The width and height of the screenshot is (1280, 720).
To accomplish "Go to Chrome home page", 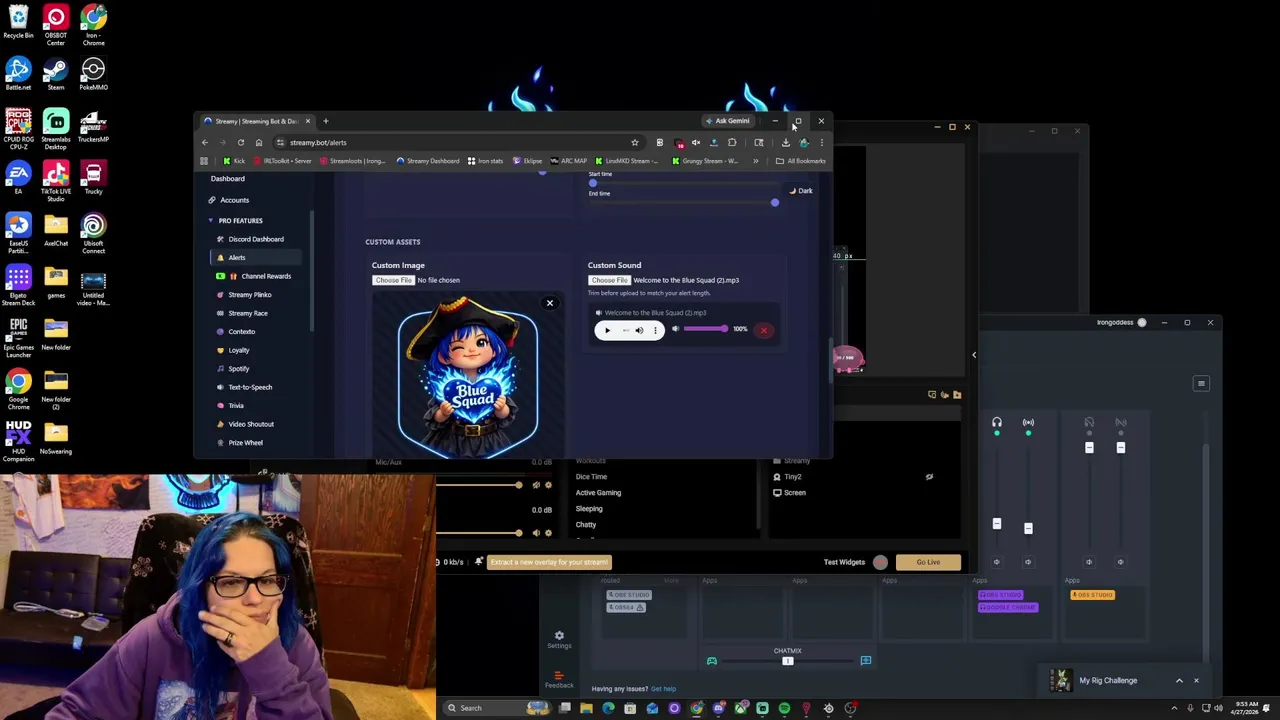I will (x=258, y=142).
